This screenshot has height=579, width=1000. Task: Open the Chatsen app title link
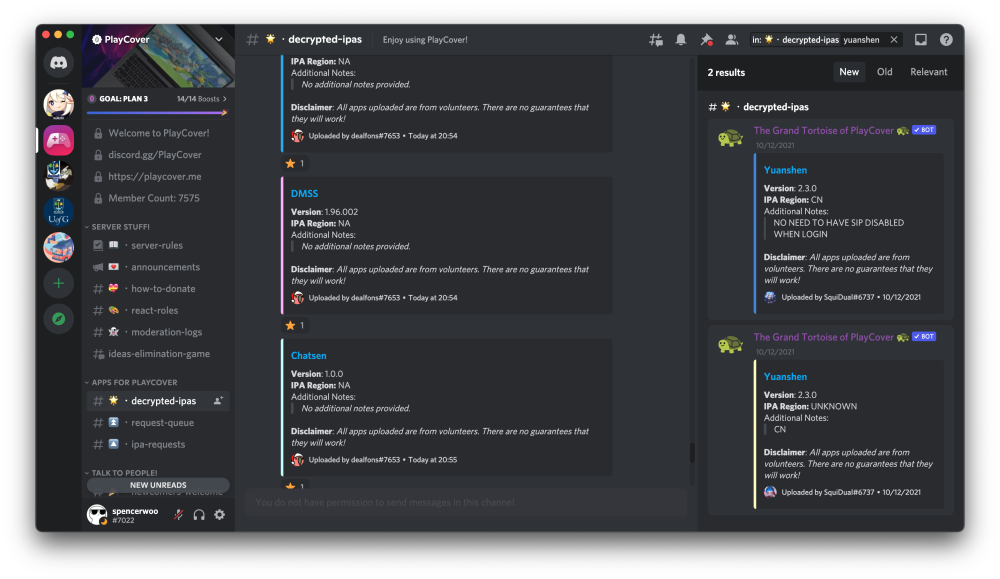pos(308,356)
